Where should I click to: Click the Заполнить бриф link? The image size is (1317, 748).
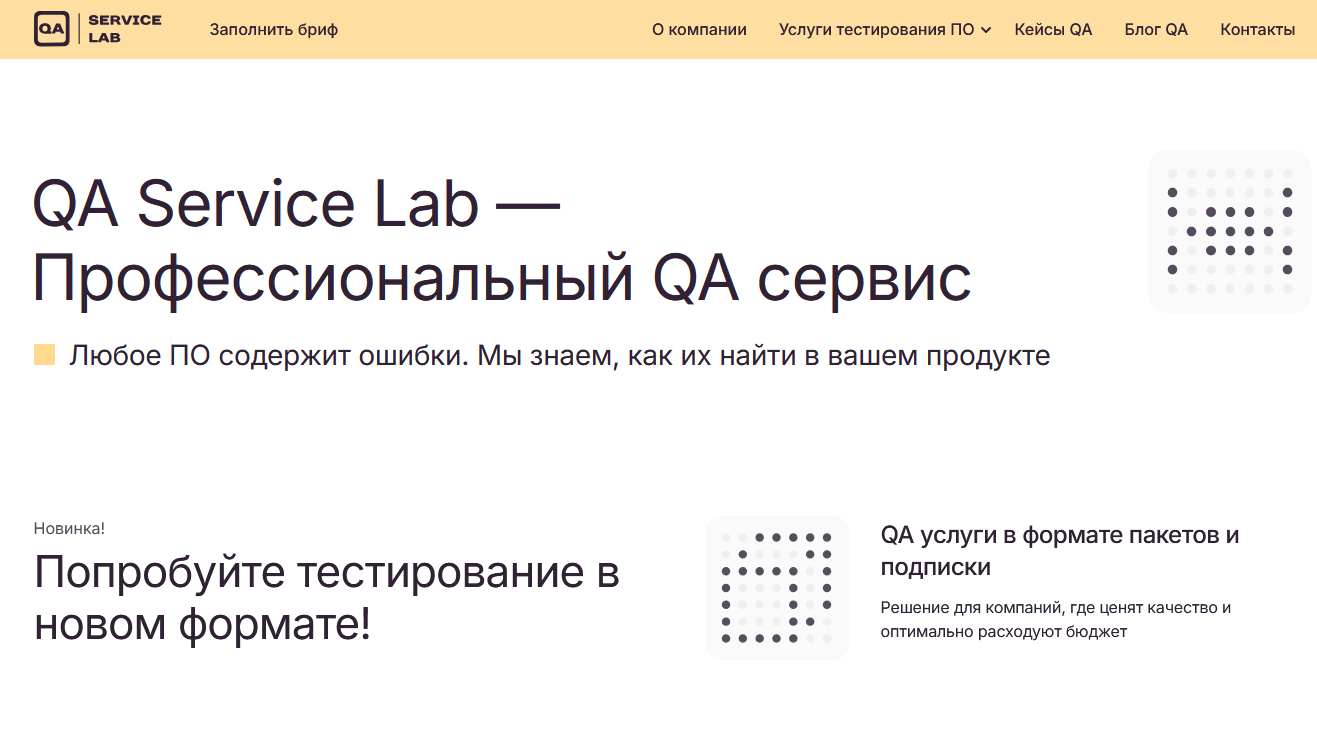click(274, 30)
